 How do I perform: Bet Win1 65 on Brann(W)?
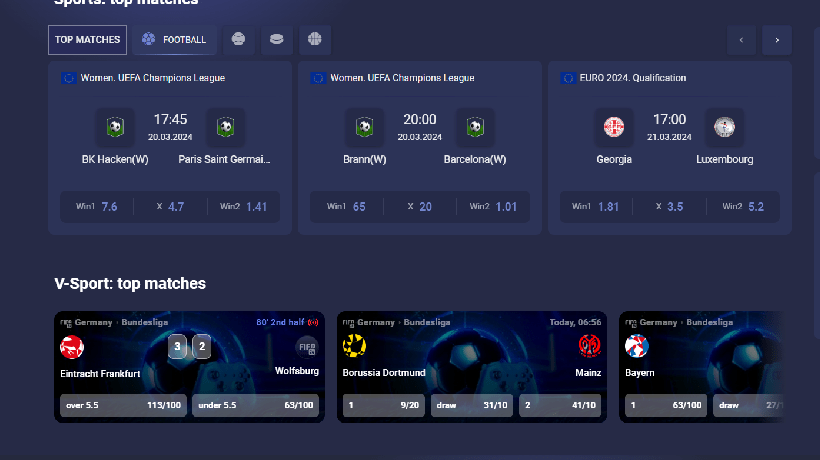pos(346,207)
